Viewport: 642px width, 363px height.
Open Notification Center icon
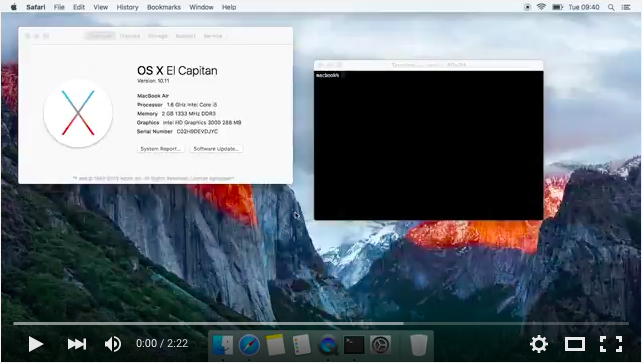626,7
